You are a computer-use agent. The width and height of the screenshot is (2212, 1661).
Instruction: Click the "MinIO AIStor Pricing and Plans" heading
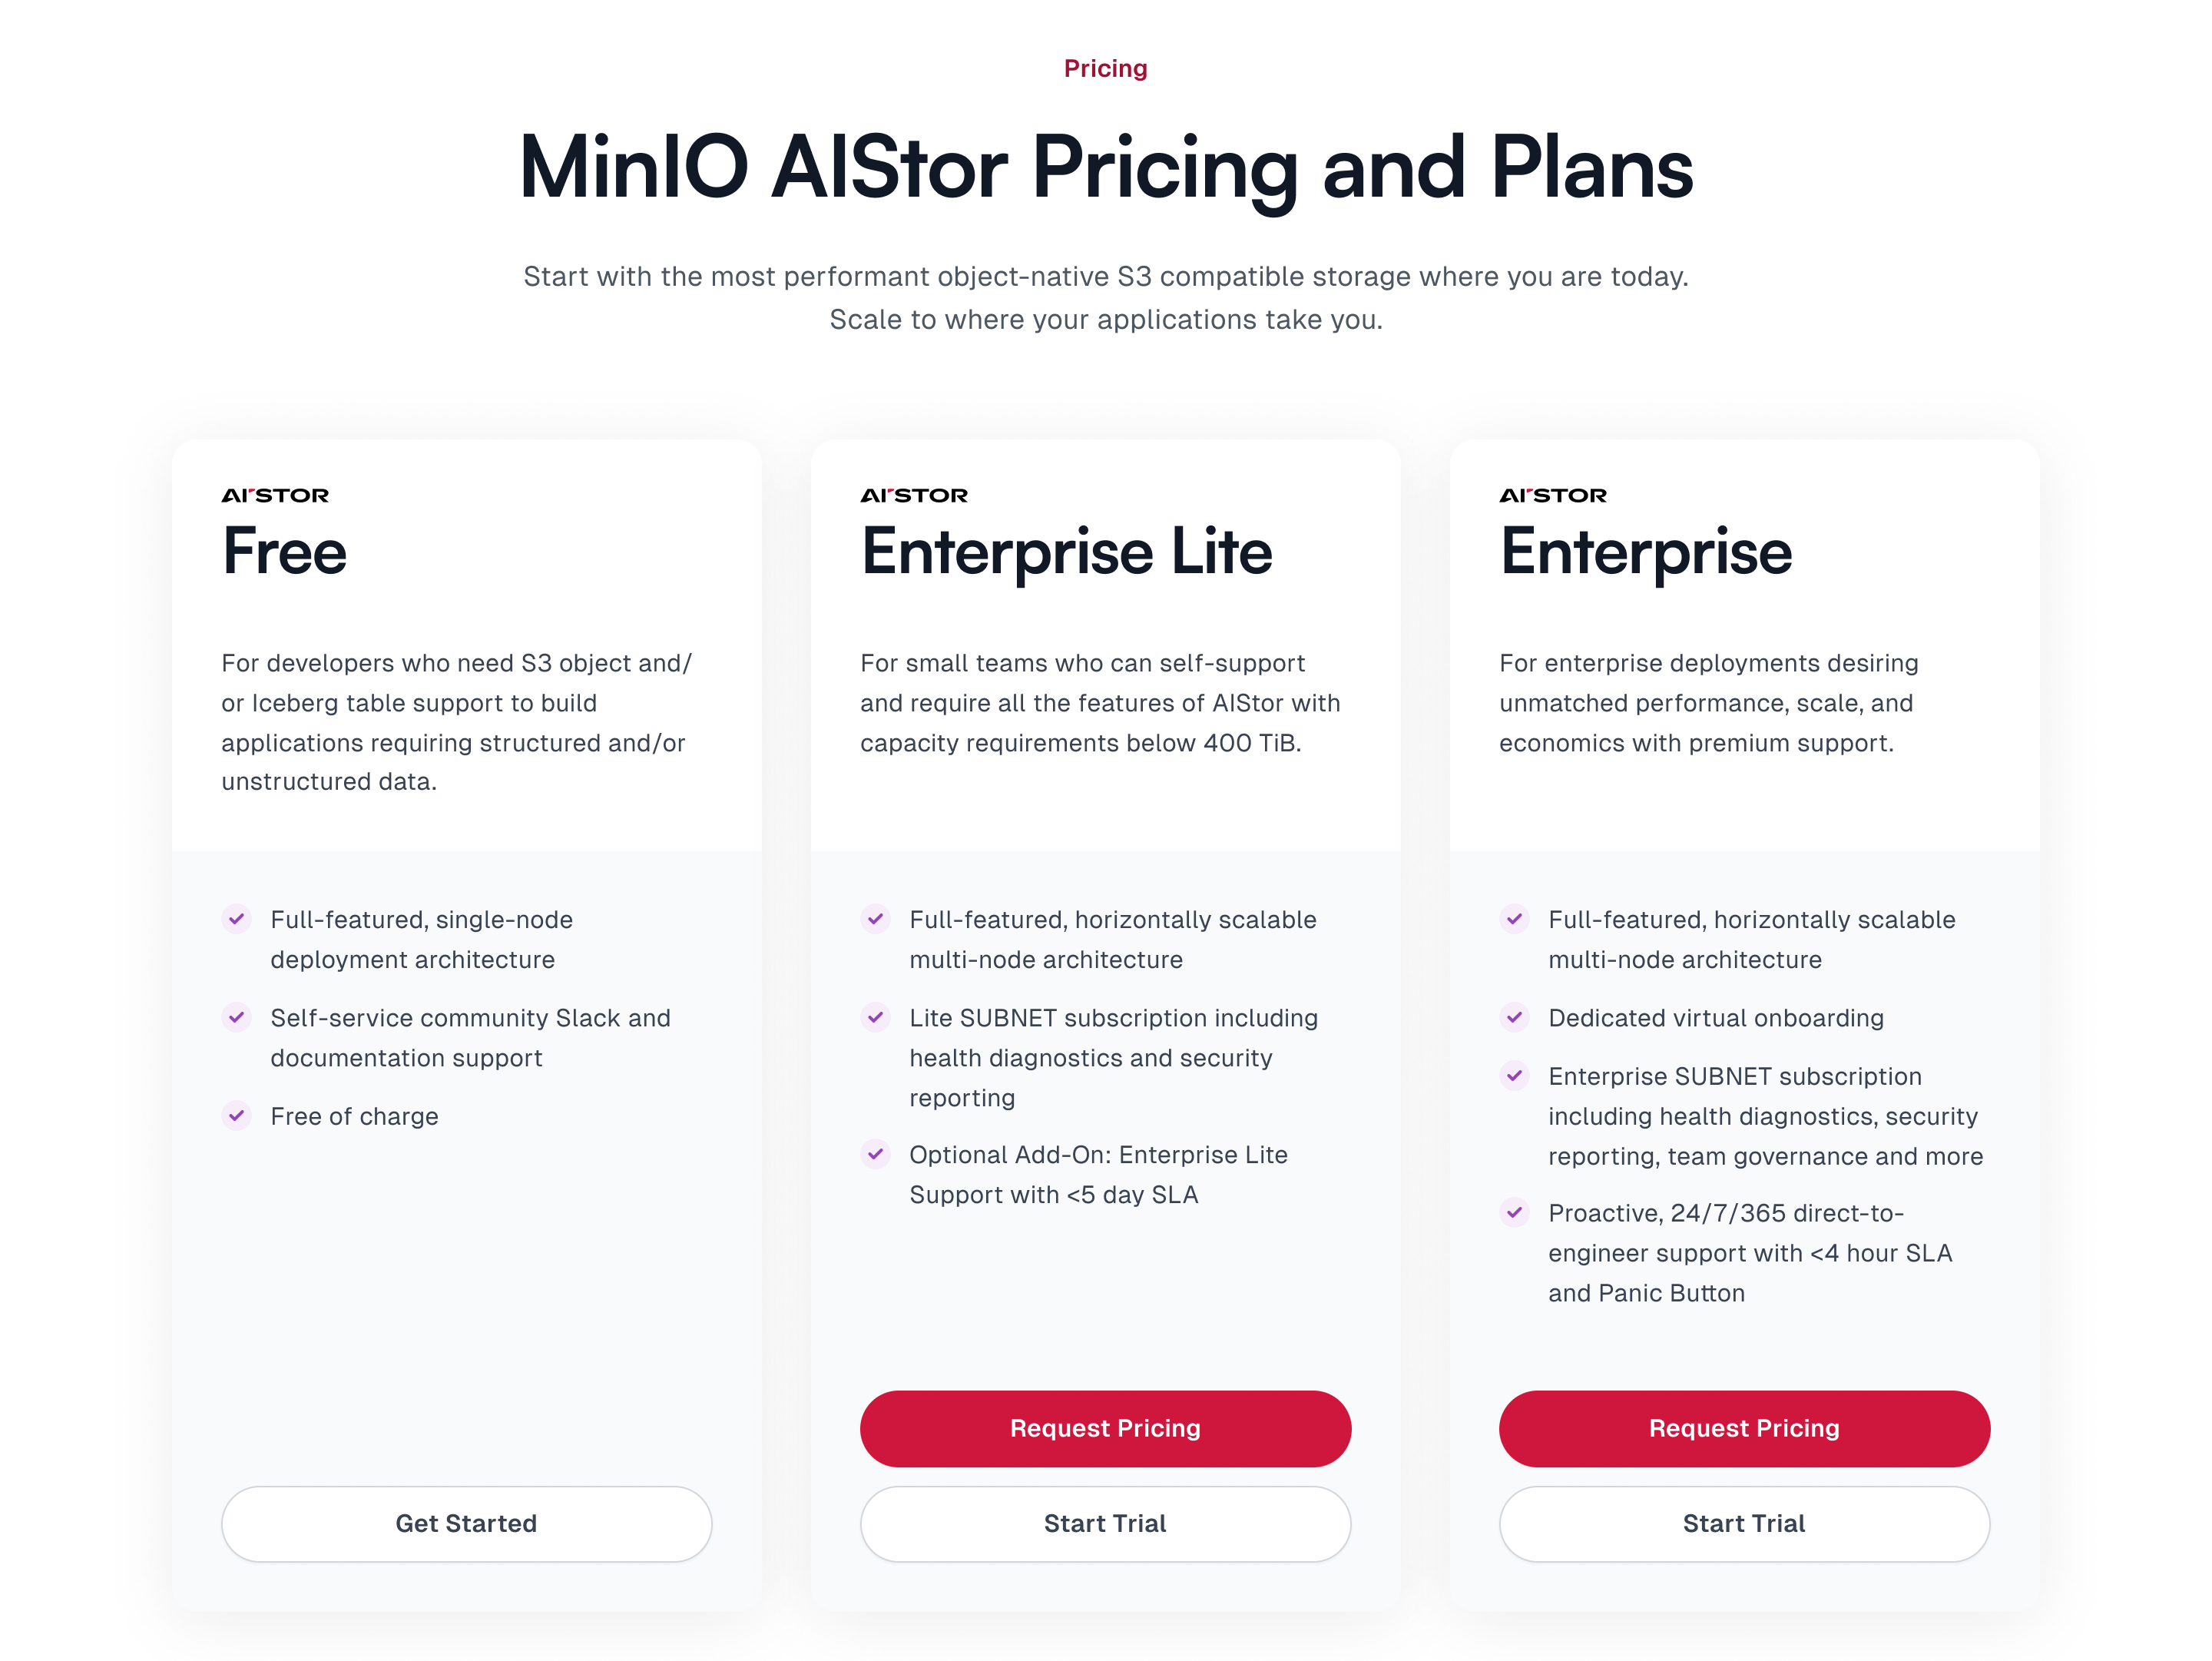click(x=1105, y=167)
